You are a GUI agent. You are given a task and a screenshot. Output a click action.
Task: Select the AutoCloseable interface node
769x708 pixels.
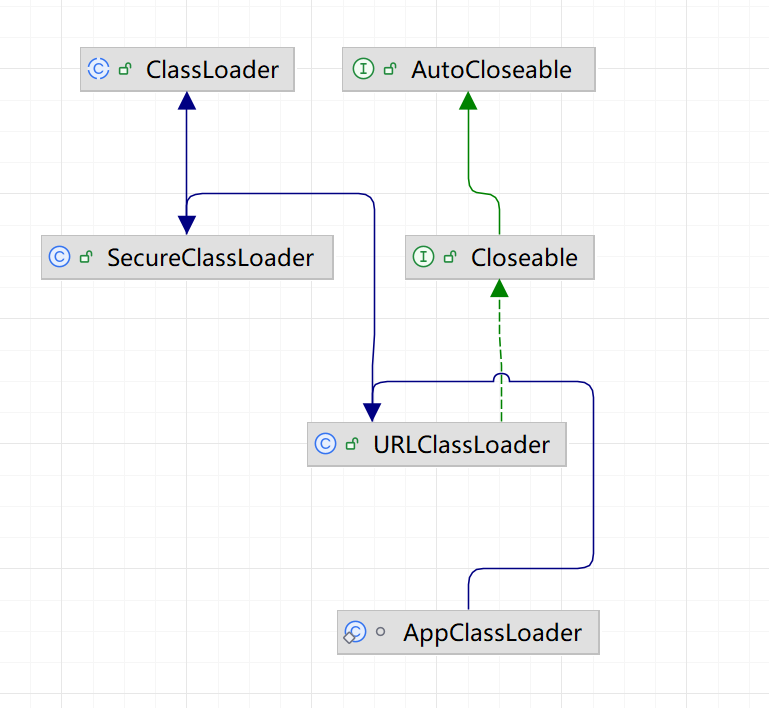(x=469, y=70)
